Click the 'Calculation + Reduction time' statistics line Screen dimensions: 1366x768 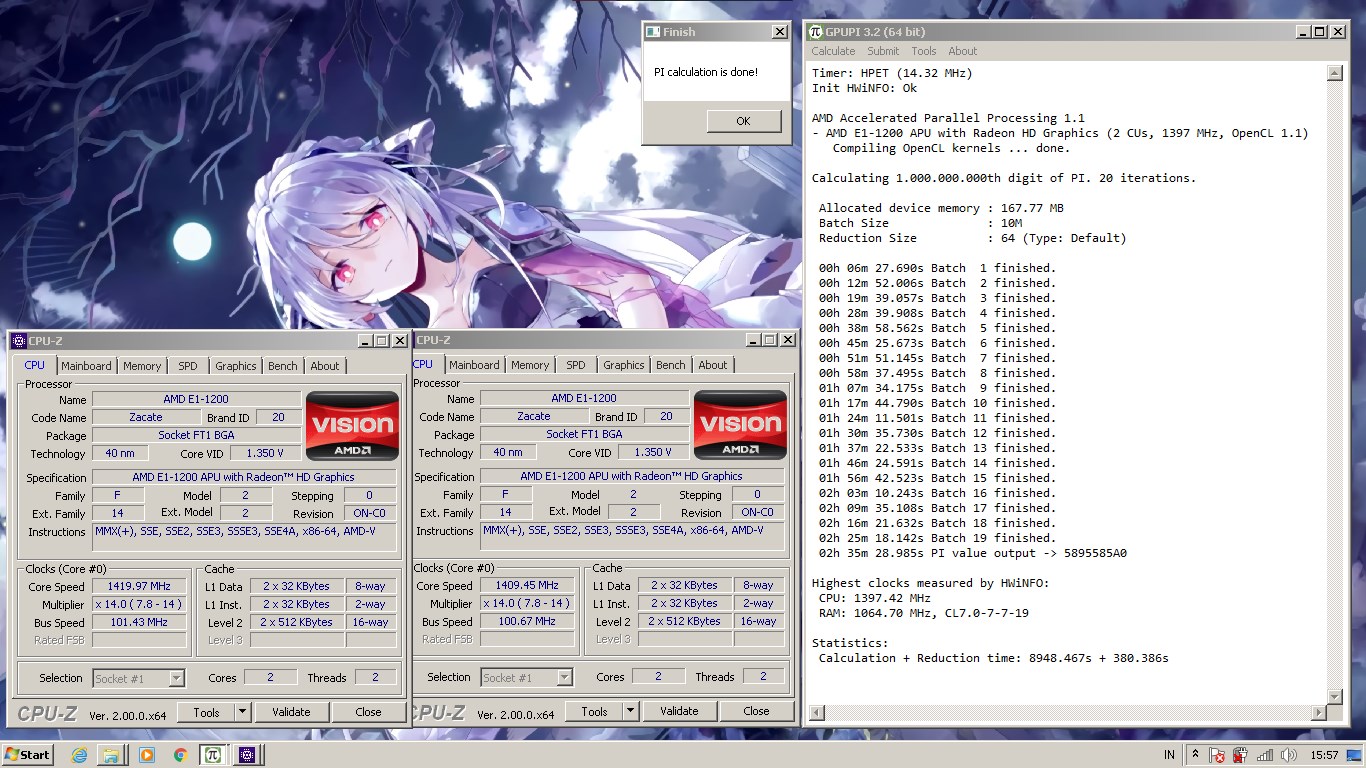tap(993, 658)
